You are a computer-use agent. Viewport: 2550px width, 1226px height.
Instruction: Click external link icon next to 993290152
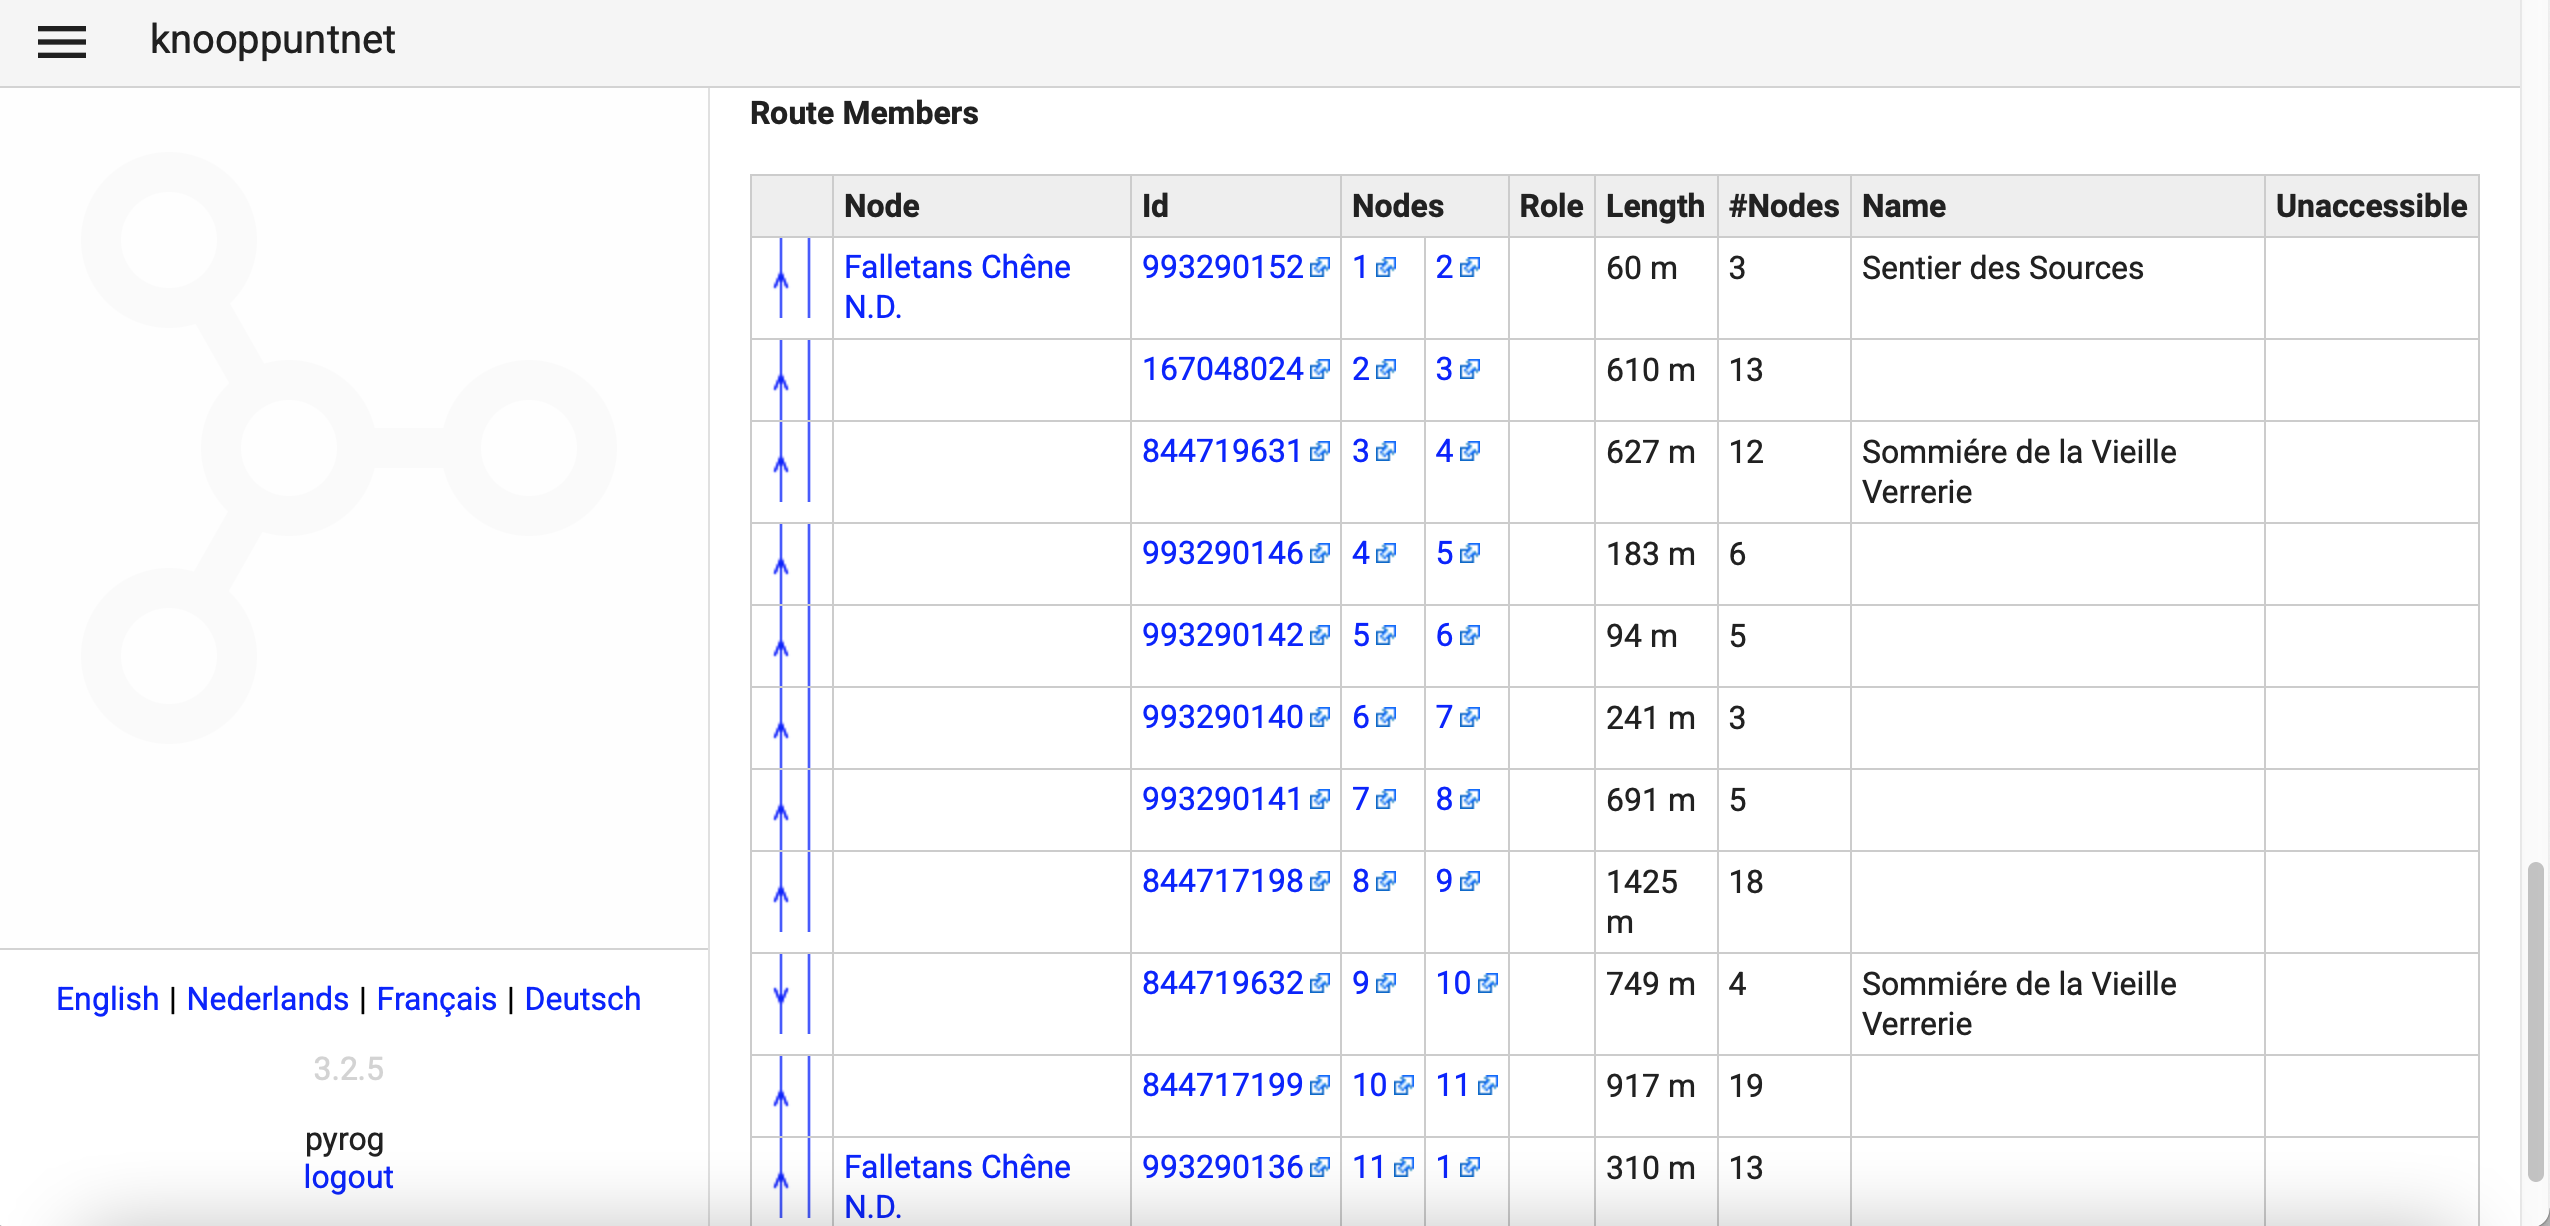pyautogui.click(x=1320, y=267)
